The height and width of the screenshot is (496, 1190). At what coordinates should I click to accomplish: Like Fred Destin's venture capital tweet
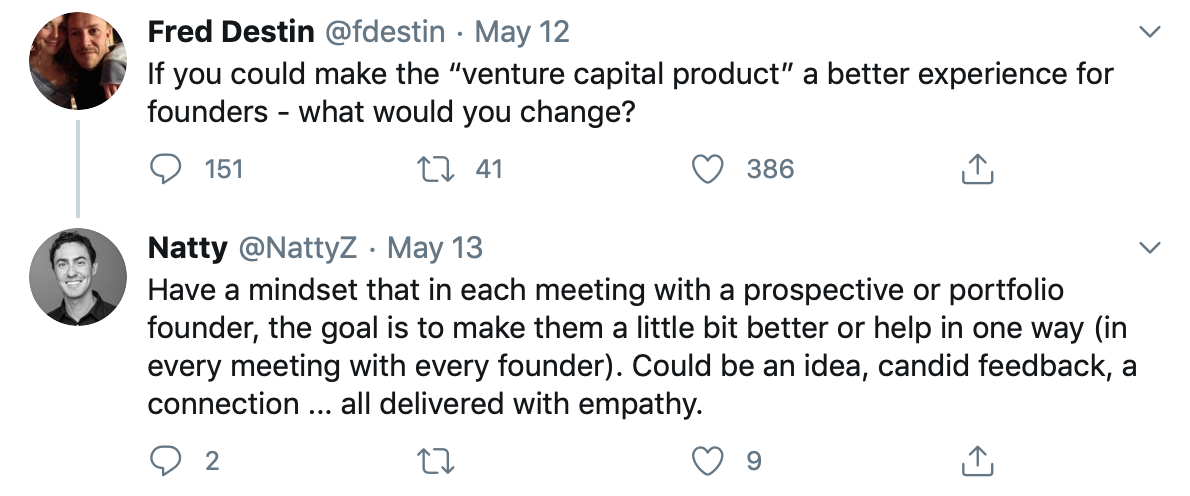[709, 170]
